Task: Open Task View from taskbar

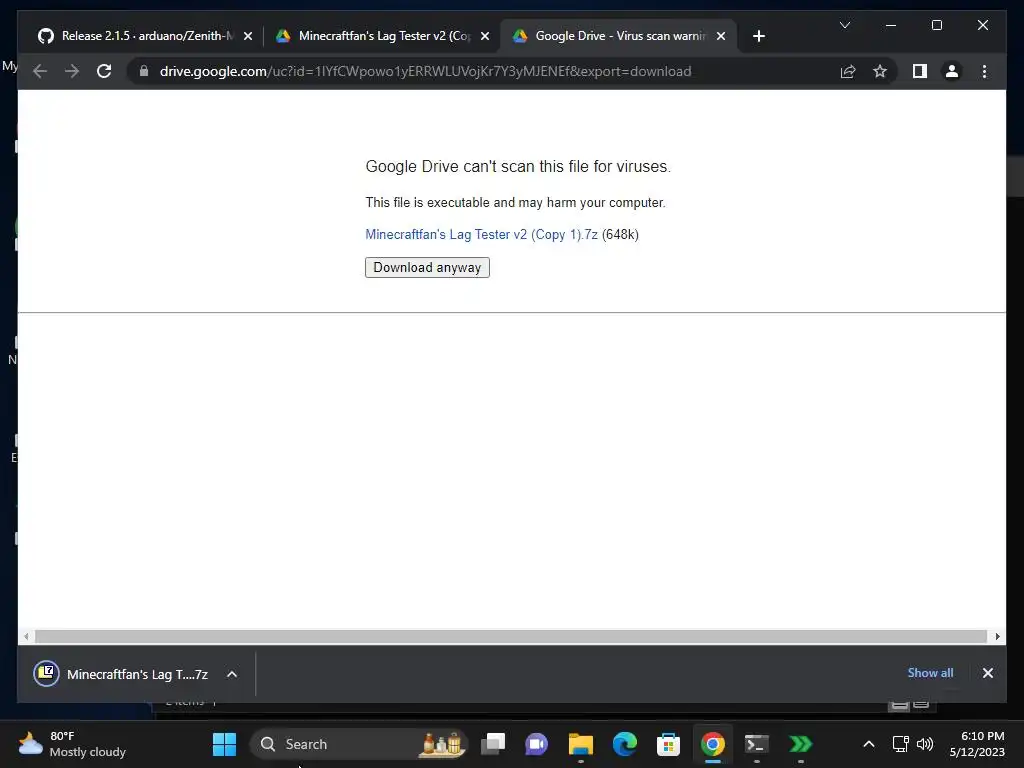Action: pyautogui.click(x=493, y=744)
